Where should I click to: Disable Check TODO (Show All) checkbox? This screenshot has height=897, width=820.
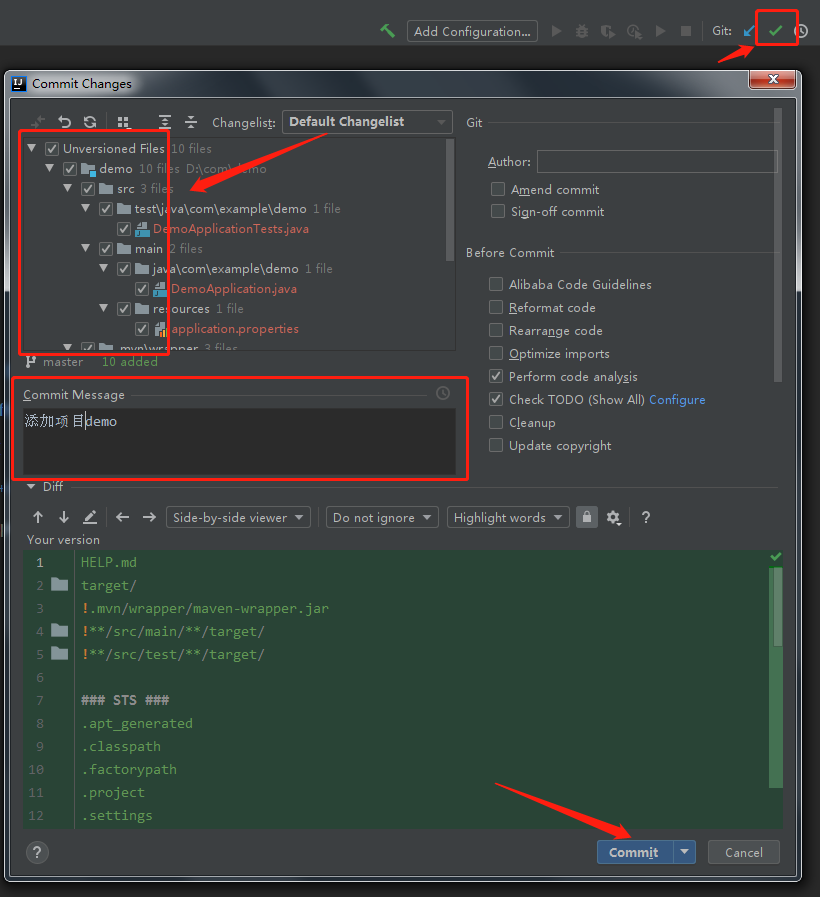pos(496,399)
